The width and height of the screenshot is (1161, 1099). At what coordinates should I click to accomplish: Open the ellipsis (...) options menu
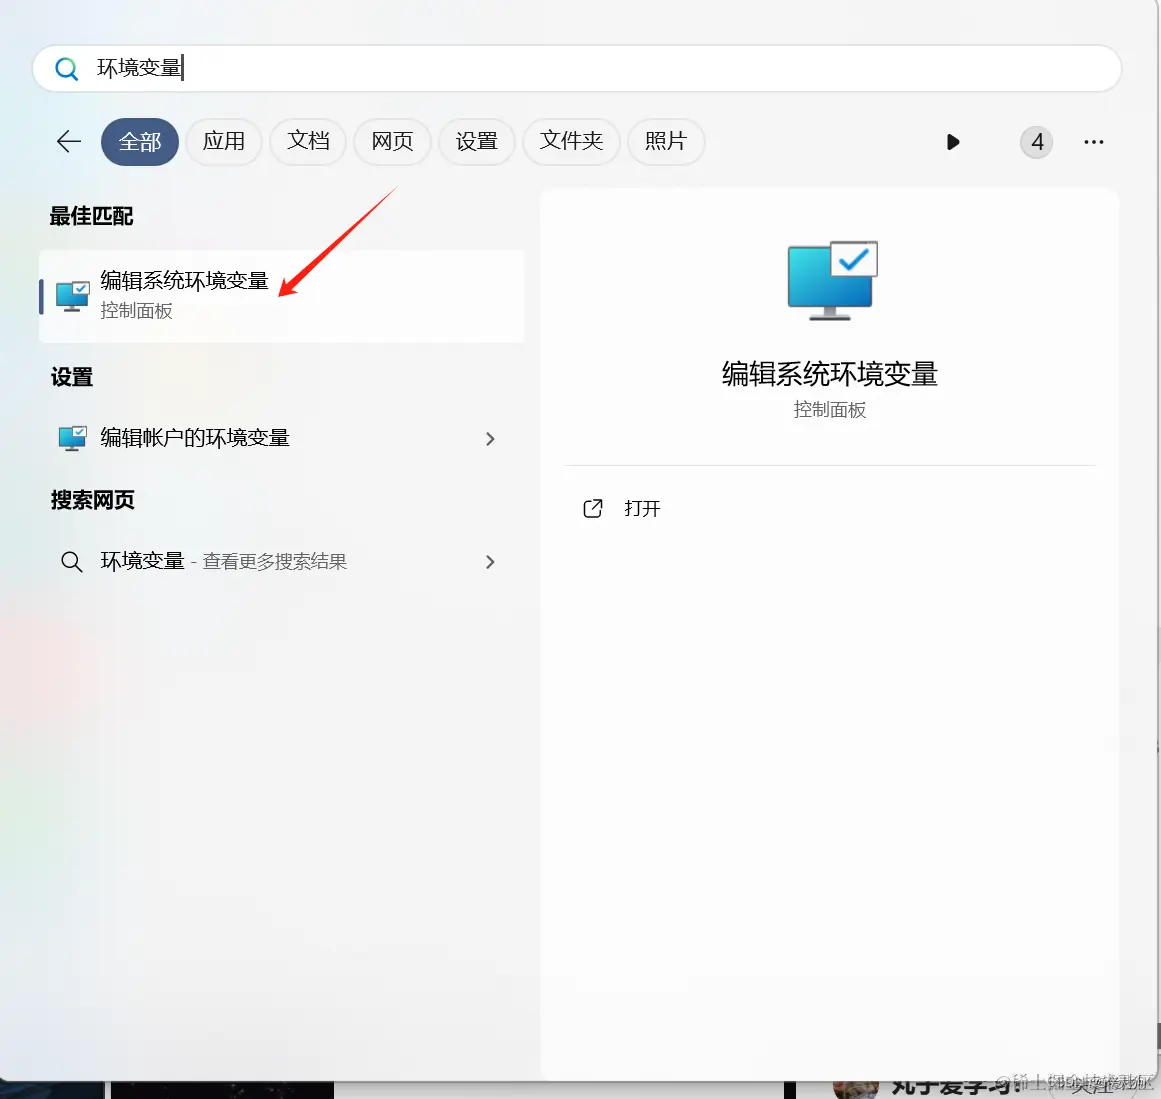coord(1093,142)
